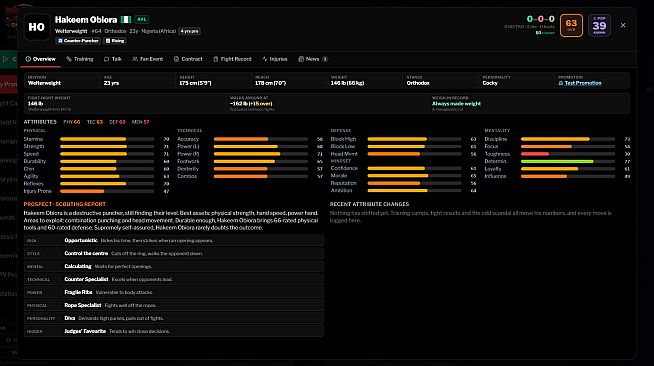
Task: Click the Contract document icon
Action: tap(176, 59)
